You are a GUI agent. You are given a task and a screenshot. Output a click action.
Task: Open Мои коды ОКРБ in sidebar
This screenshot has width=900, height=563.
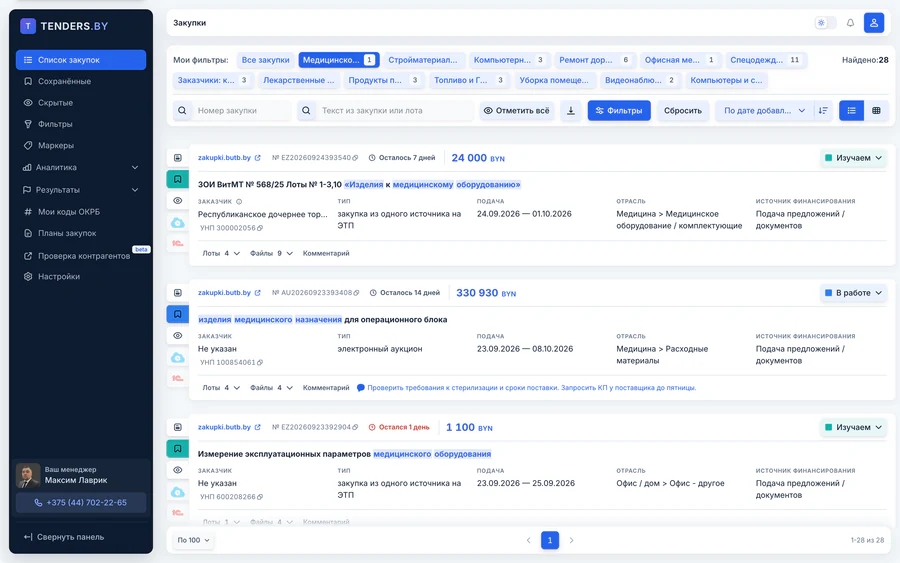81,212
